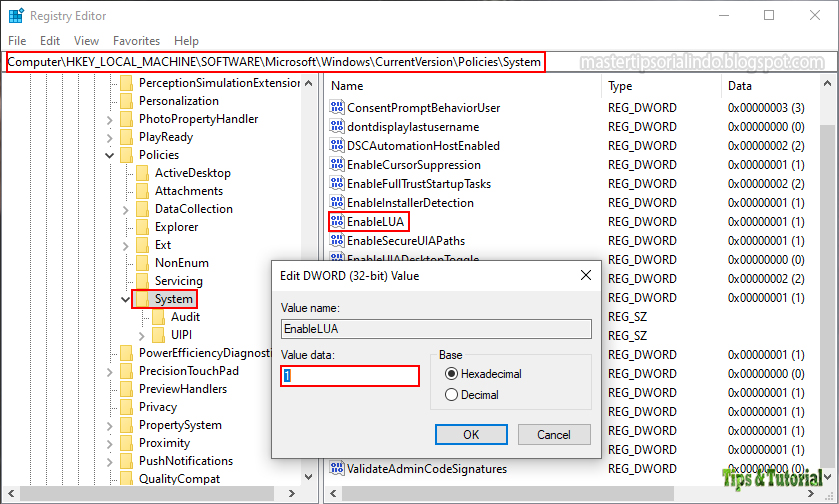The height and width of the screenshot is (504, 839).
Task: Click the ValidateAdminCodeSignatures value icon
Action: tap(337, 469)
